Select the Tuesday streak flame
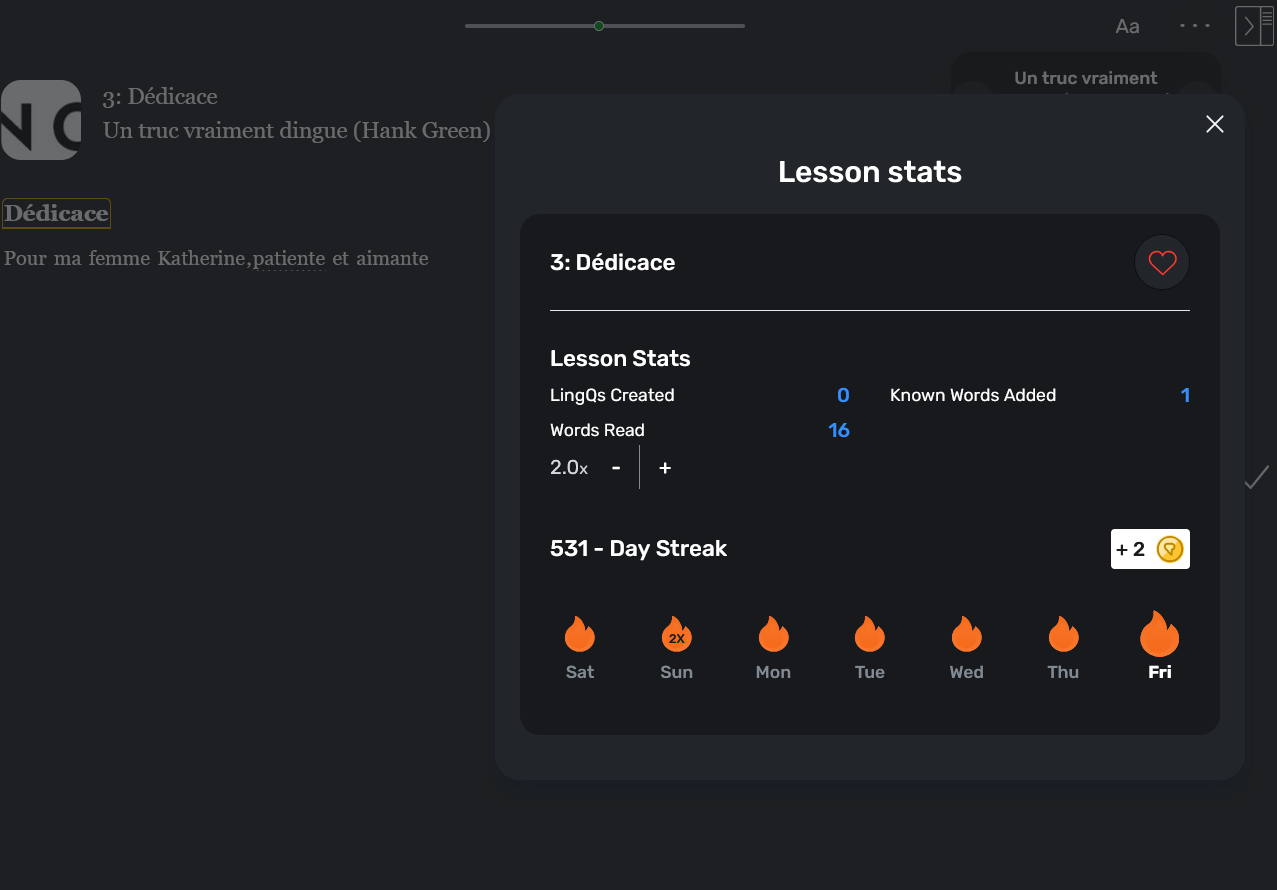The height and width of the screenshot is (890, 1277). pos(870,634)
